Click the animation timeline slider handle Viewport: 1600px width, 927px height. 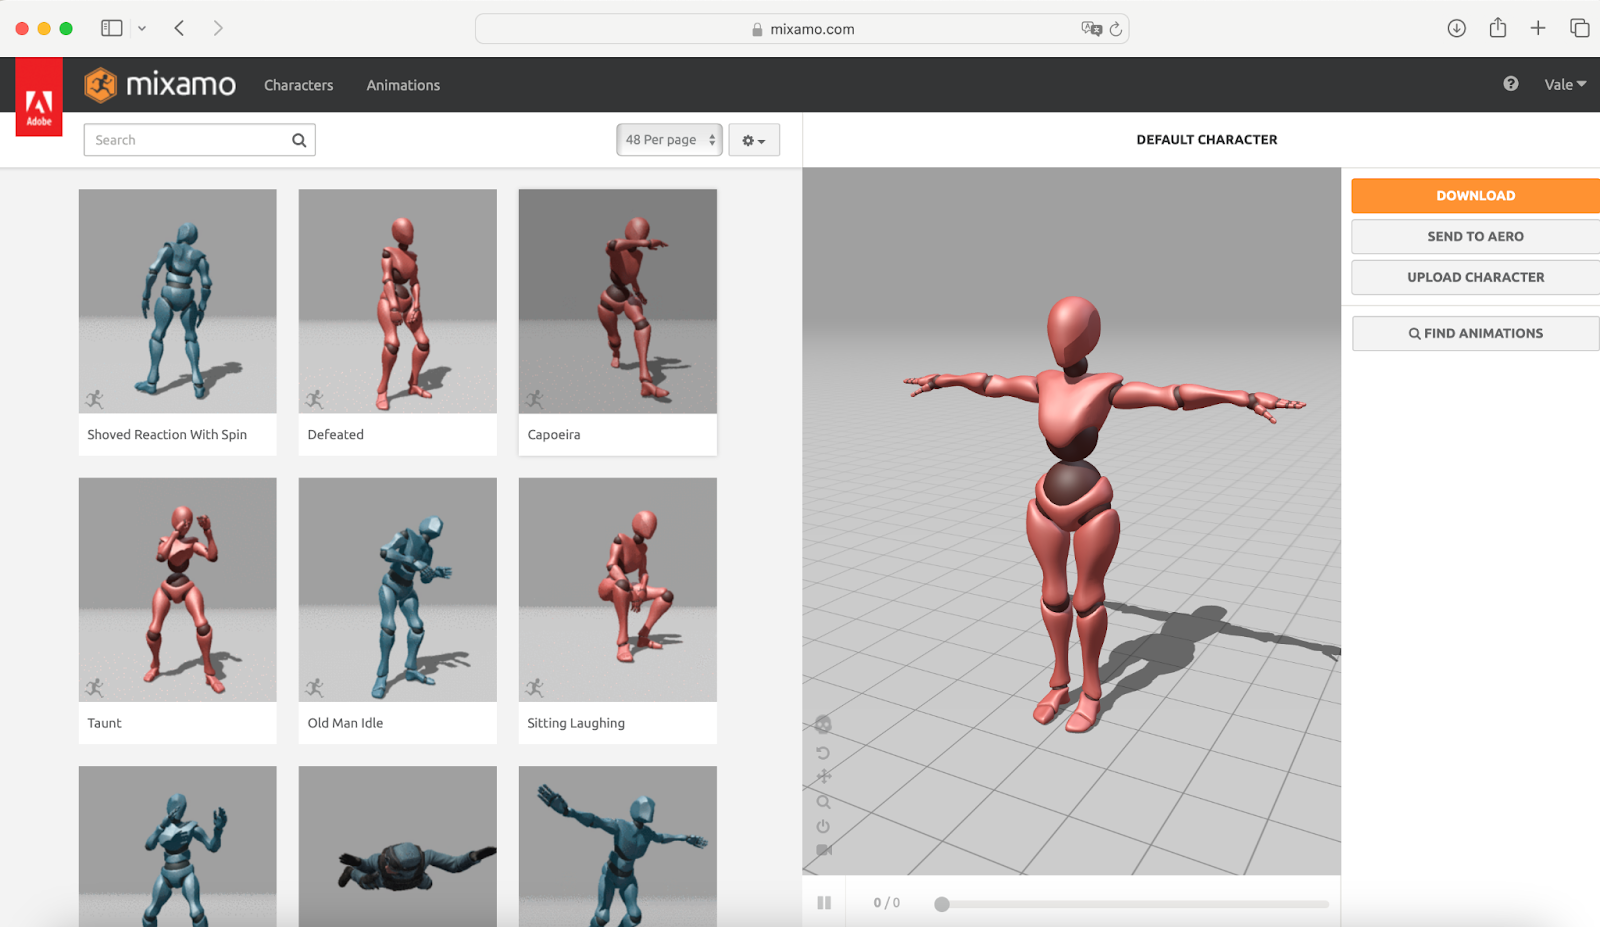(941, 904)
